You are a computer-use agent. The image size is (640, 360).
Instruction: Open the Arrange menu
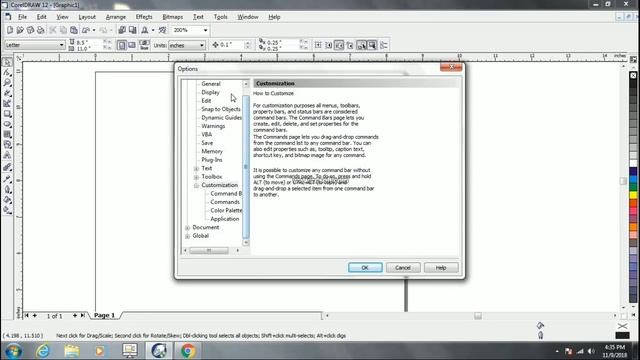(x=116, y=17)
